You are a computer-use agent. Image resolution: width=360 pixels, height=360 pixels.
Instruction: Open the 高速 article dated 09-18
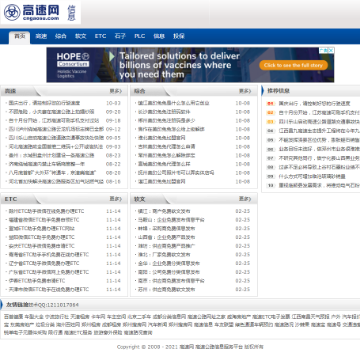coord(54,120)
